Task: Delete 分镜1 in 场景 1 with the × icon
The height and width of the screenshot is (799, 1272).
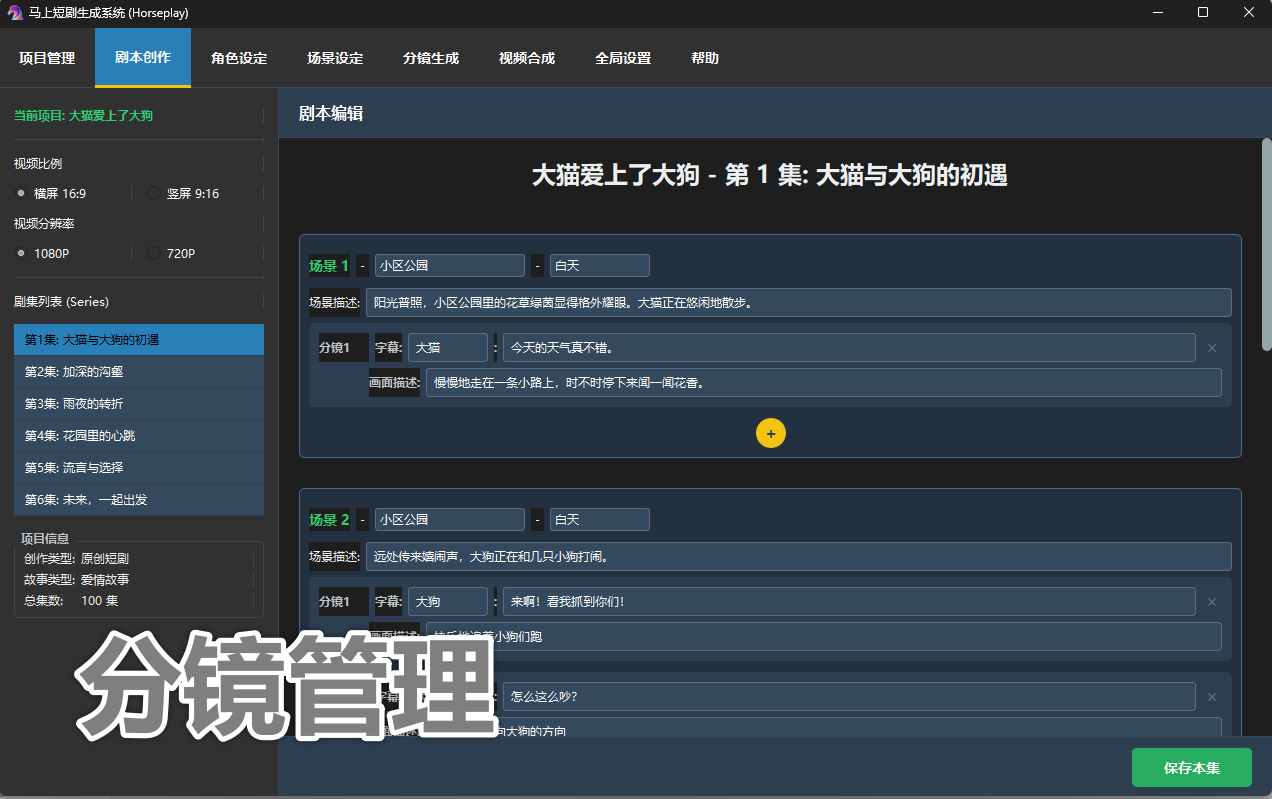Action: pos(1211,347)
